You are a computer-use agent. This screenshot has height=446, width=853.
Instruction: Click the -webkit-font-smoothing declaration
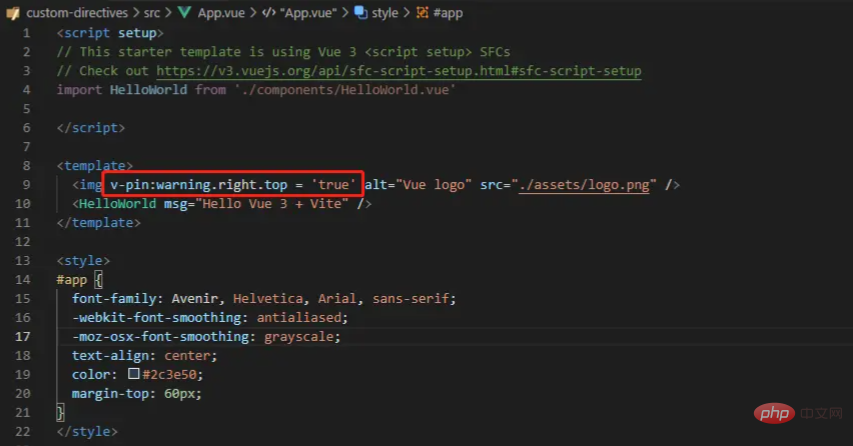coord(210,318)
